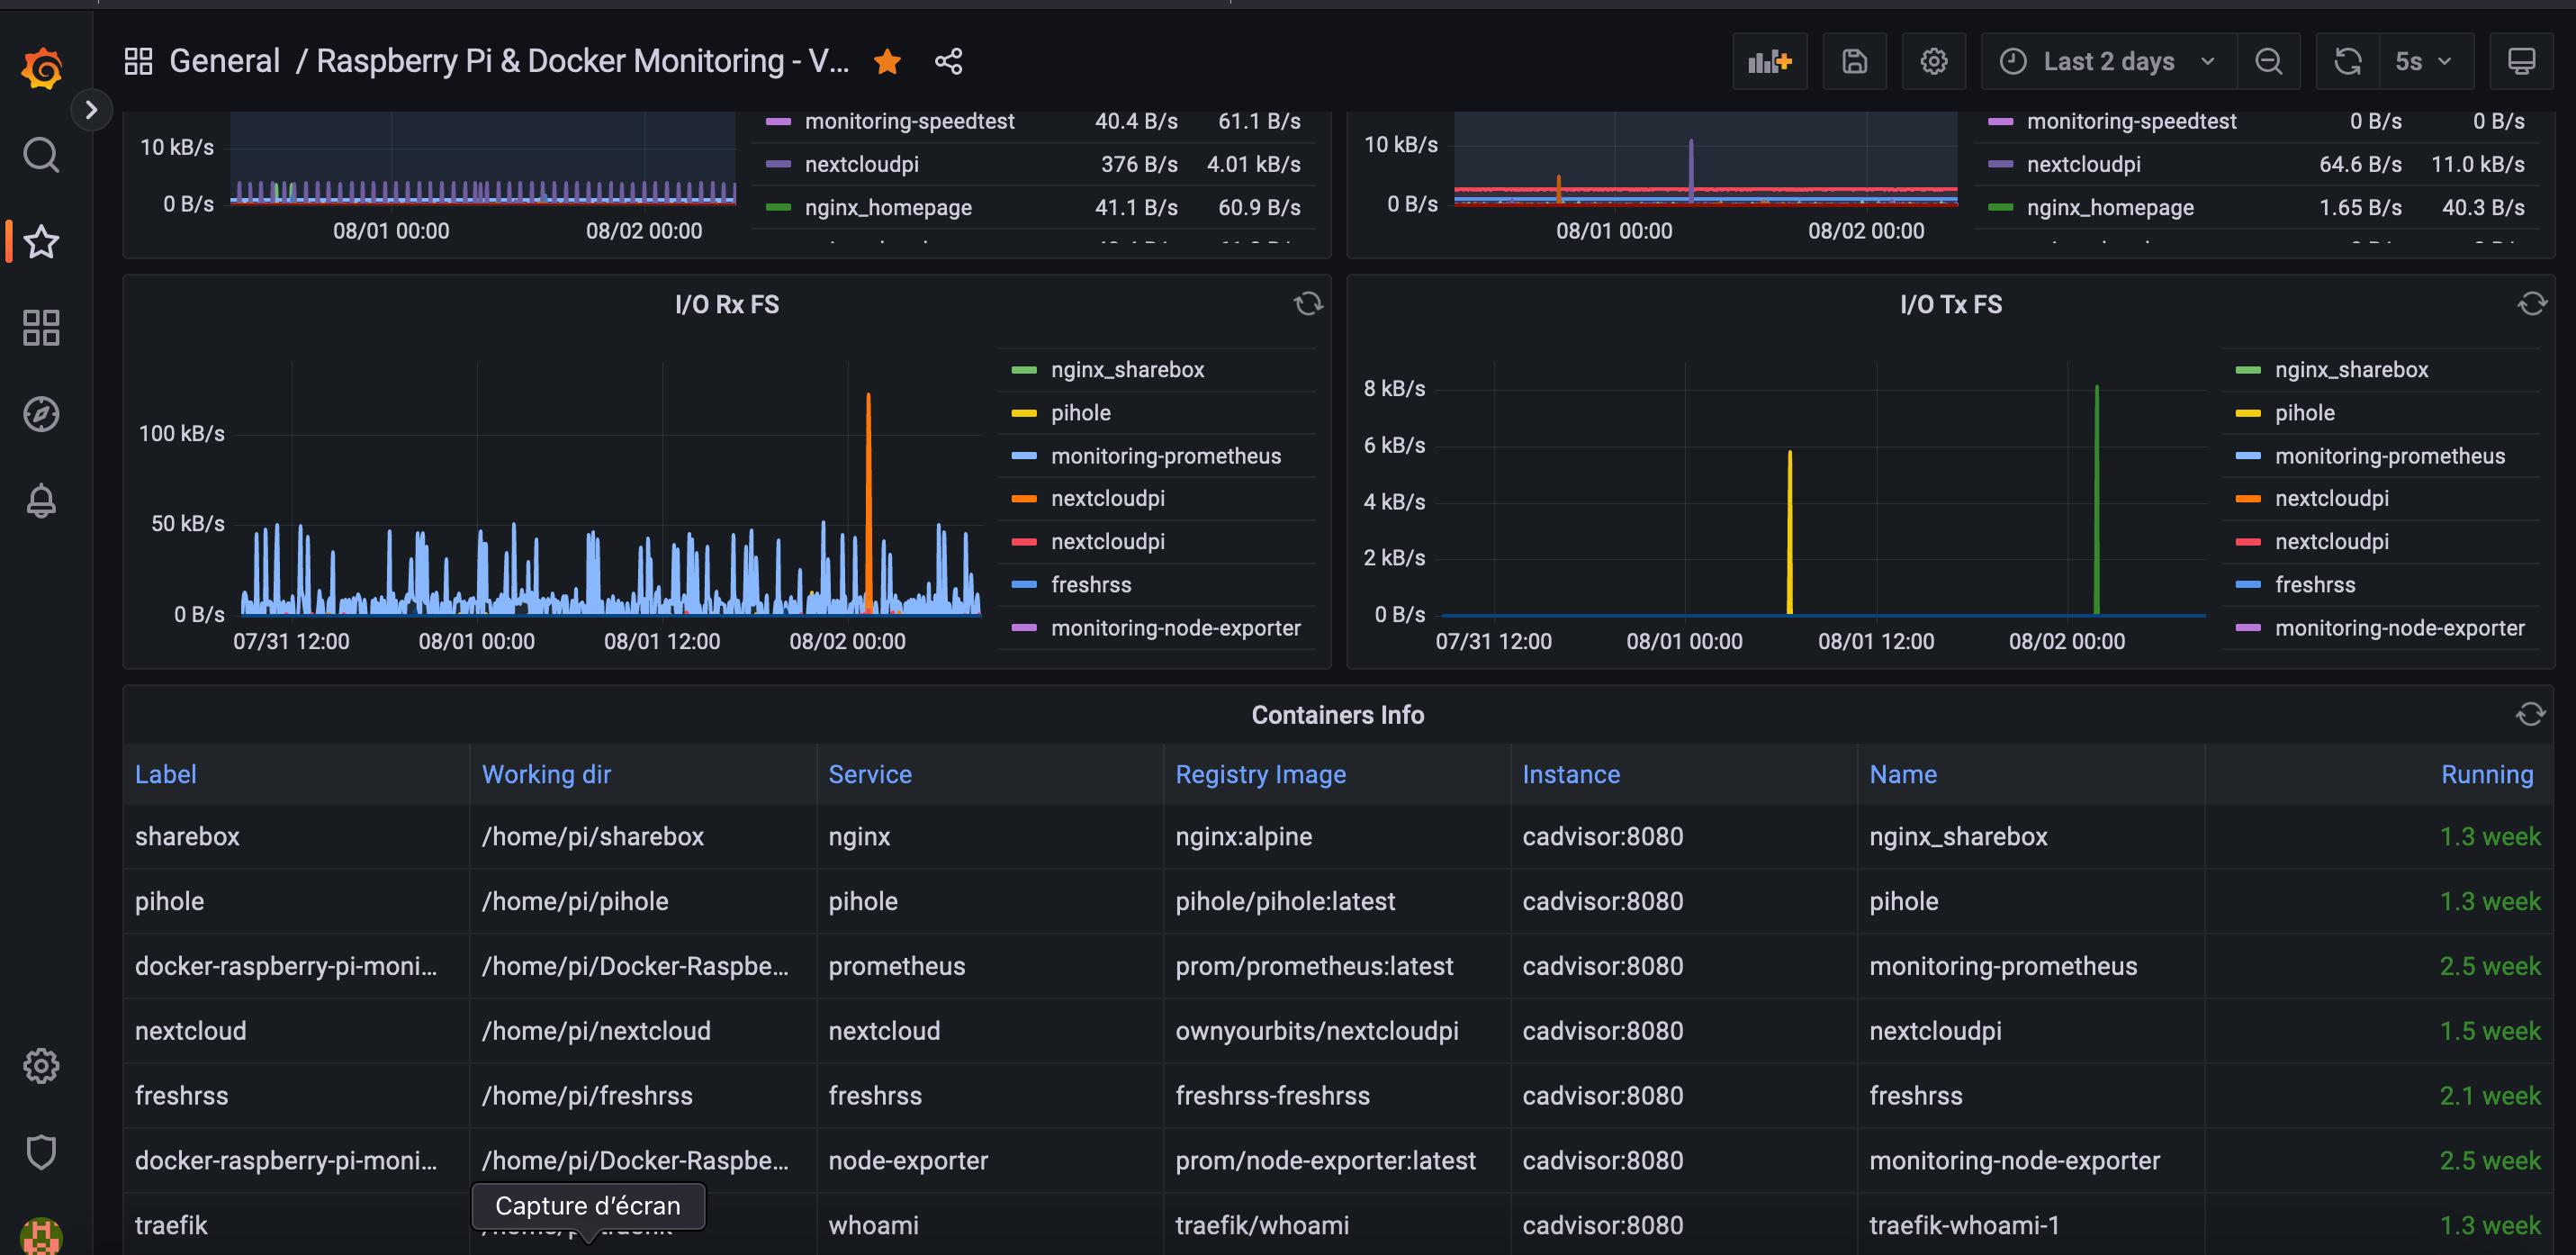
Task: Open the Last 2 days time picker
Action: pyautogui.click(x=2107, y=62)
